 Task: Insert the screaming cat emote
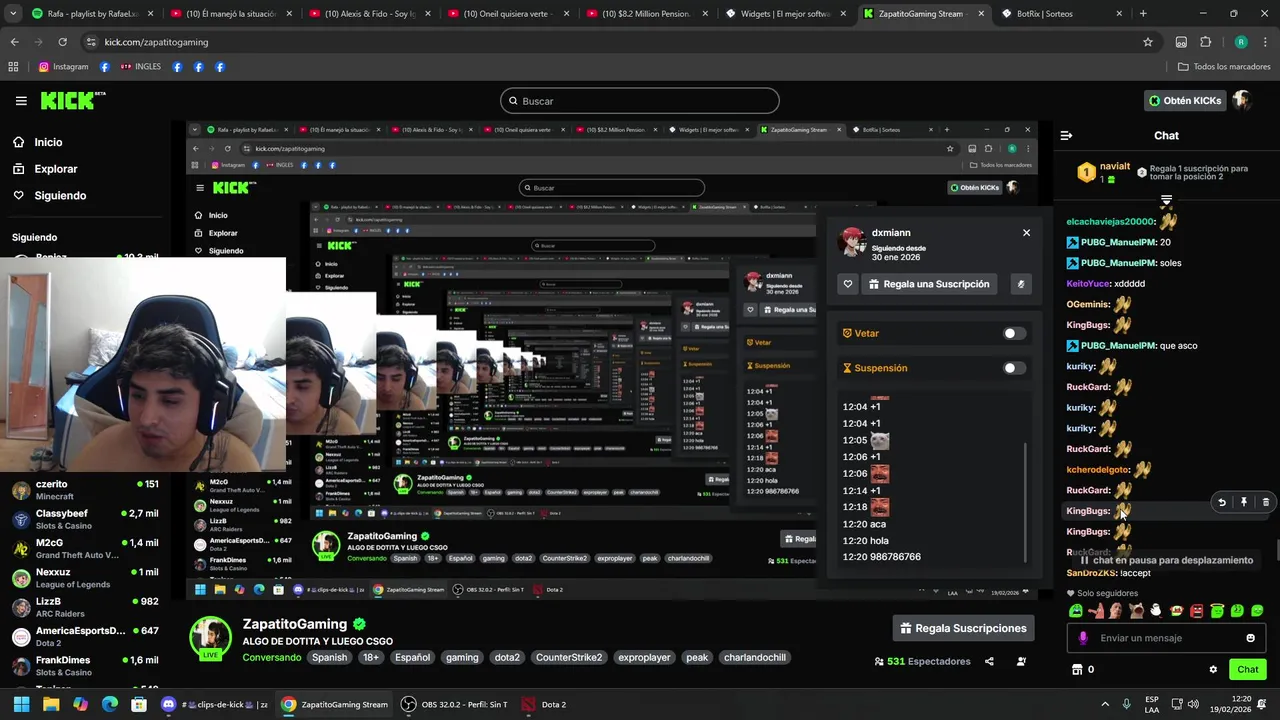[1136, 610]
